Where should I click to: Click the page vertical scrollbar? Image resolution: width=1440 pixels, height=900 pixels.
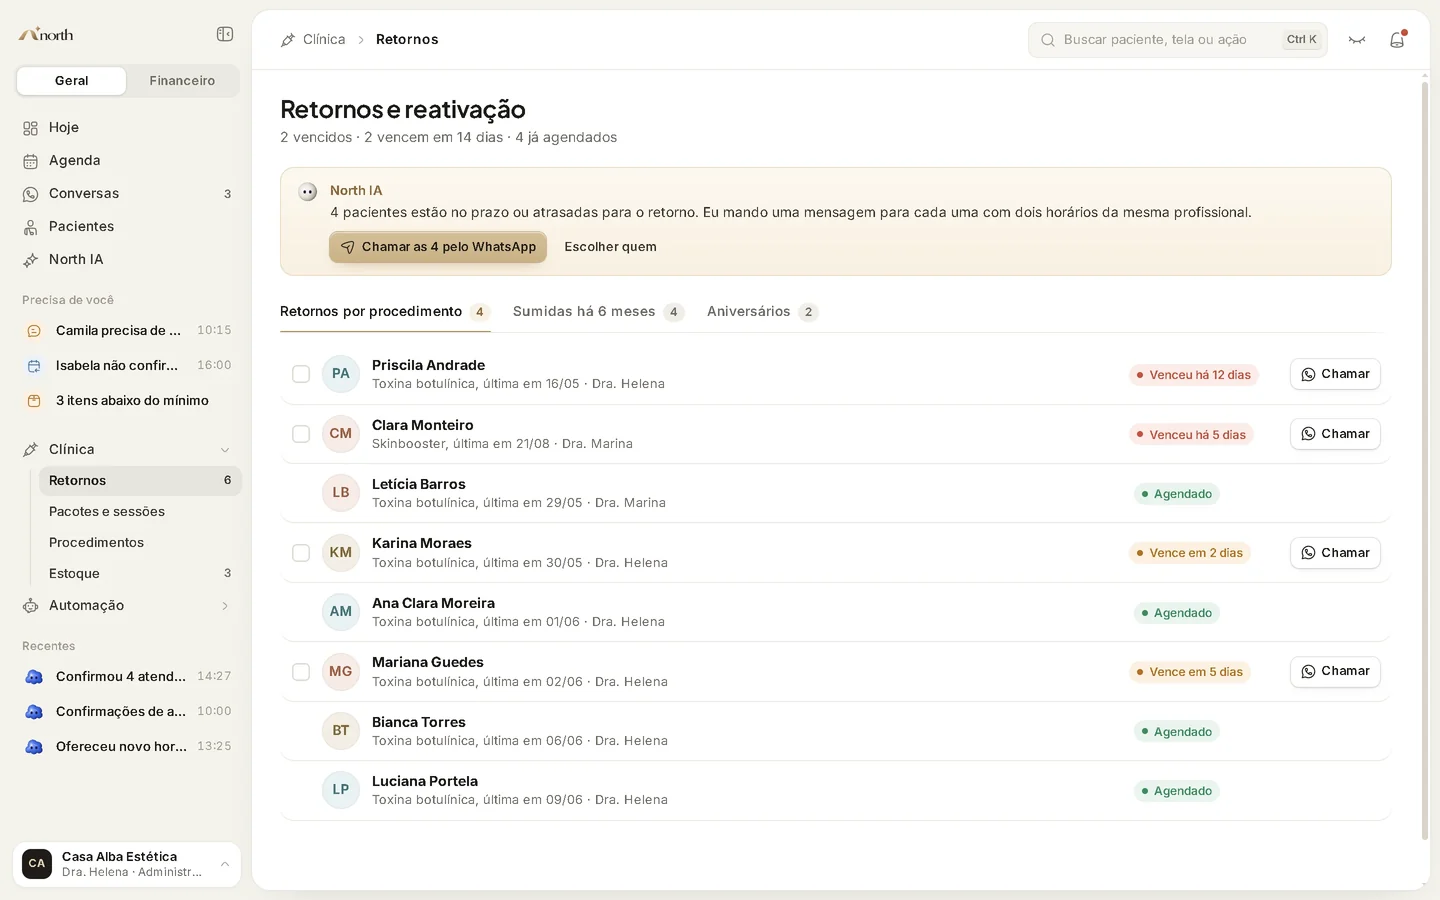1425,461
